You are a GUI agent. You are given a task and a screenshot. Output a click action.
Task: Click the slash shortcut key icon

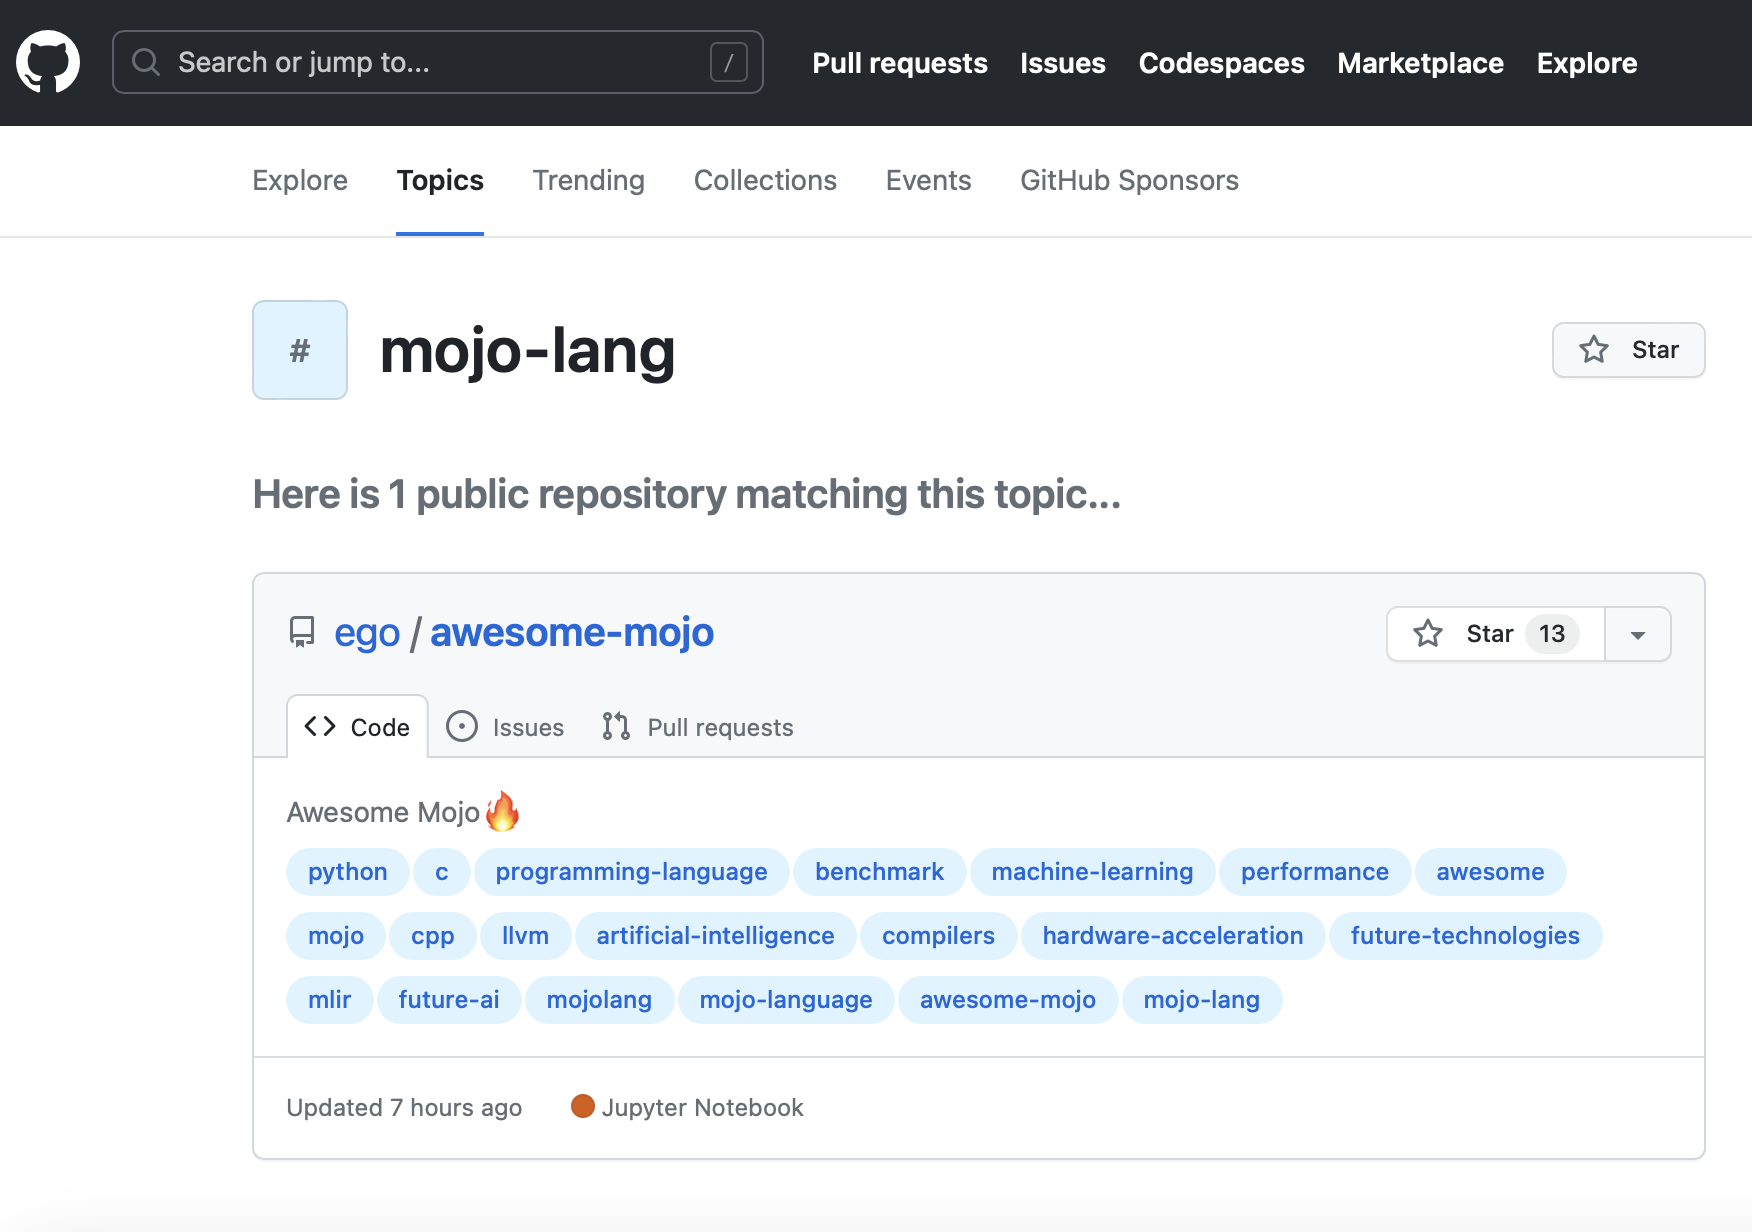728,62
